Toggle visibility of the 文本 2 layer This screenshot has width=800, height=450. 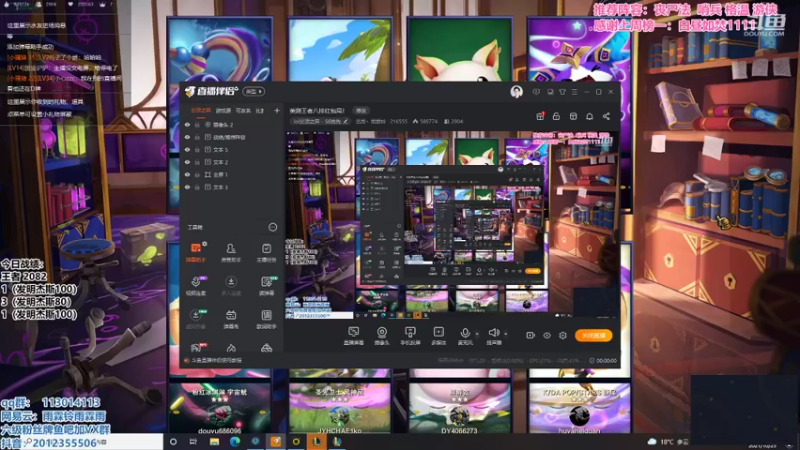pos(187,162)
